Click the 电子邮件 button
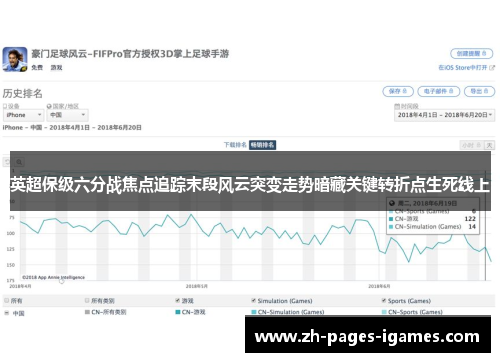The image size is (500, 362). pos(439,91)
